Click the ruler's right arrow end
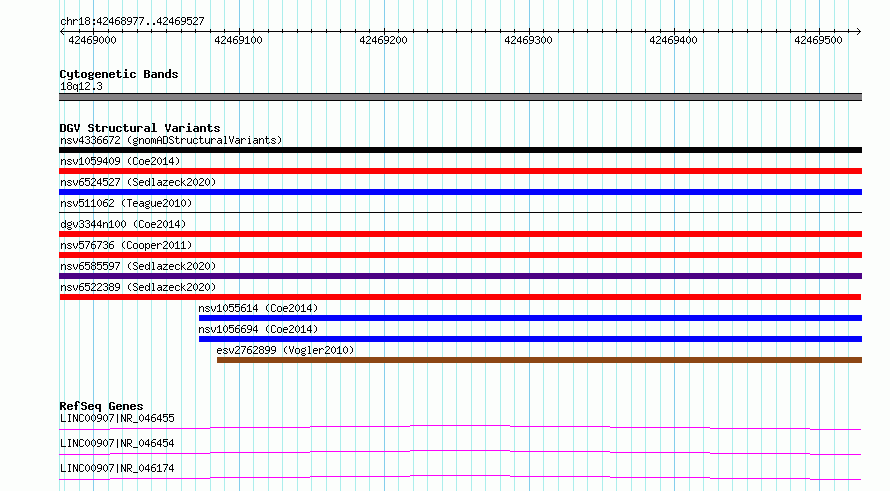Screen dimensions: 890x491 [x=859, y=32]
